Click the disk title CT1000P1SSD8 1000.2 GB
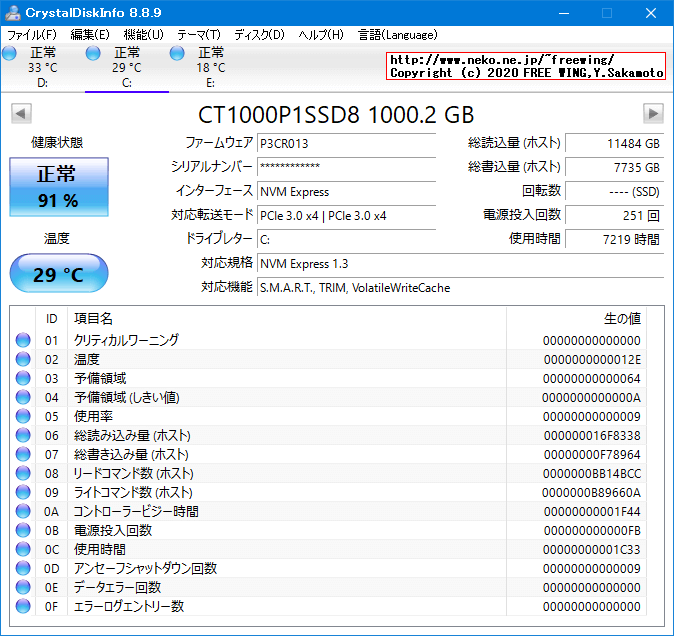 [336, 115]
